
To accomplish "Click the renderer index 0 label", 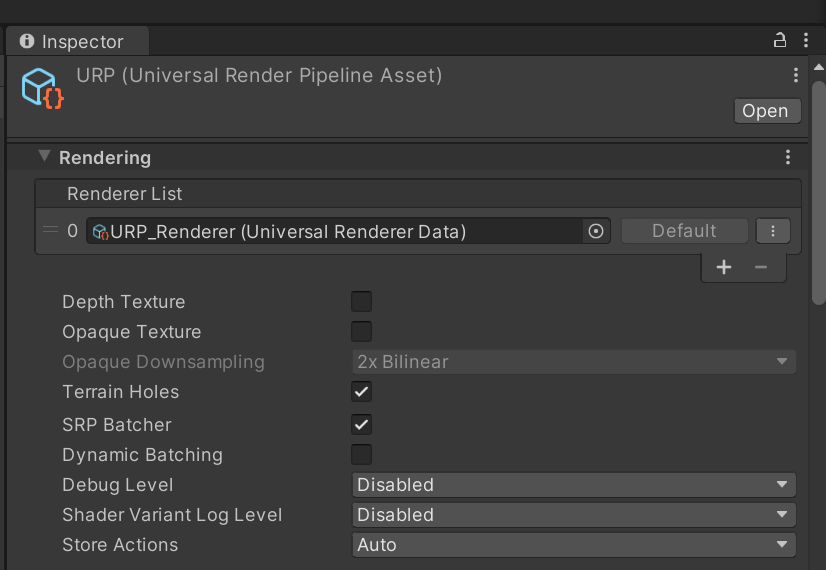I will pyautogui.click(x=73, y=231).
